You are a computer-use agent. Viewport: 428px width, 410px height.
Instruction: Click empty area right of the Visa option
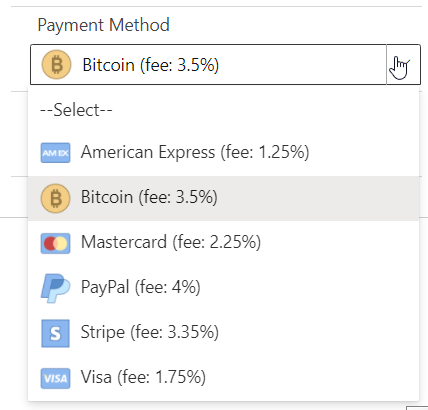pyautogui.click(x=312, y=378)
